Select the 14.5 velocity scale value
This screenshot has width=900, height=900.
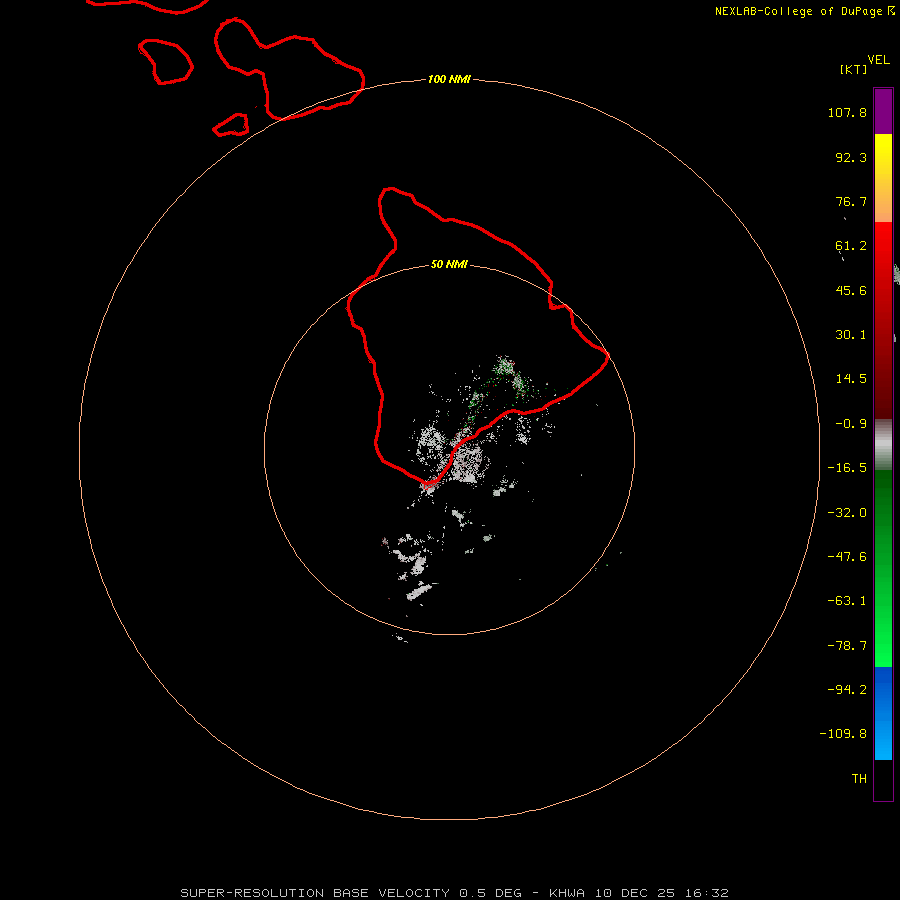pos(851,379)
